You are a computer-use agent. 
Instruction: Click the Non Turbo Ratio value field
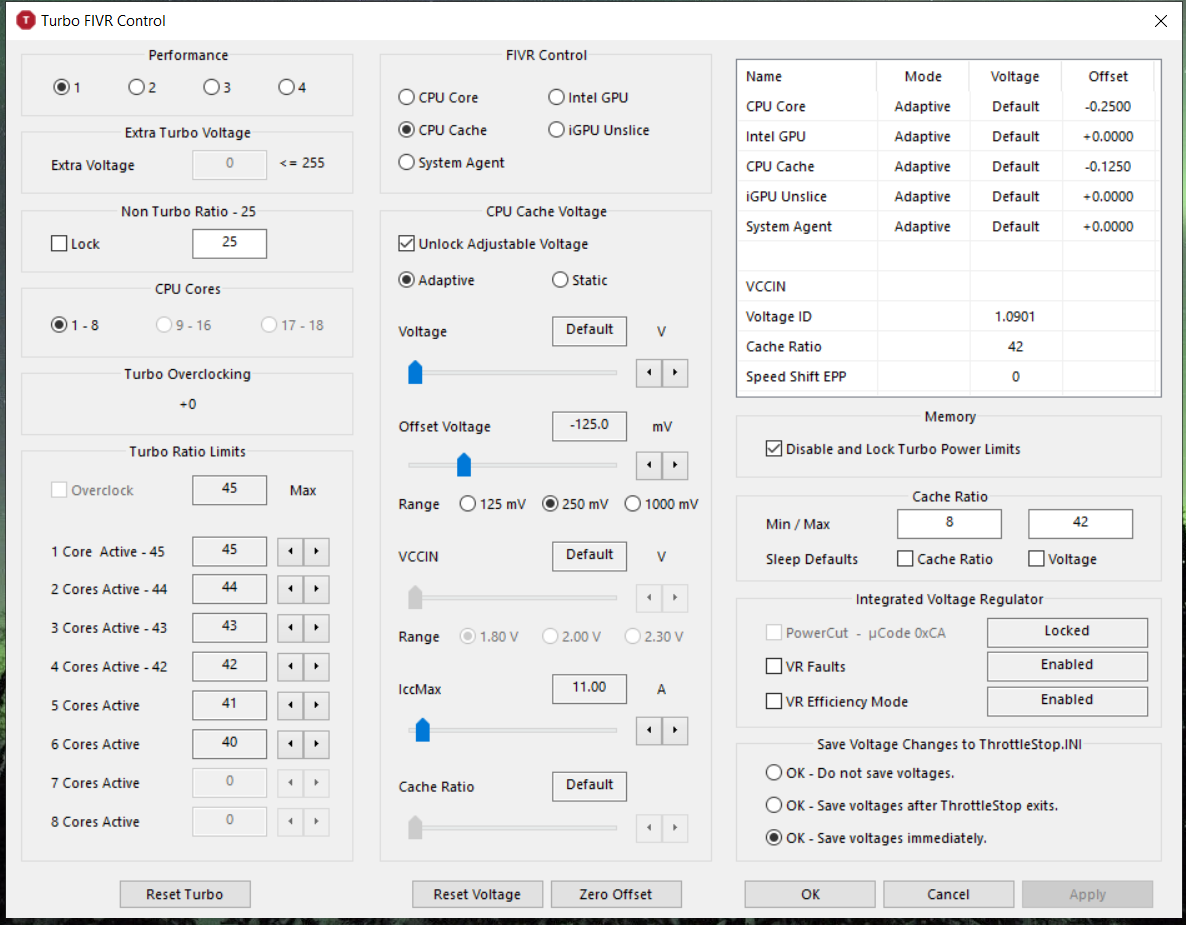[229, 243]
